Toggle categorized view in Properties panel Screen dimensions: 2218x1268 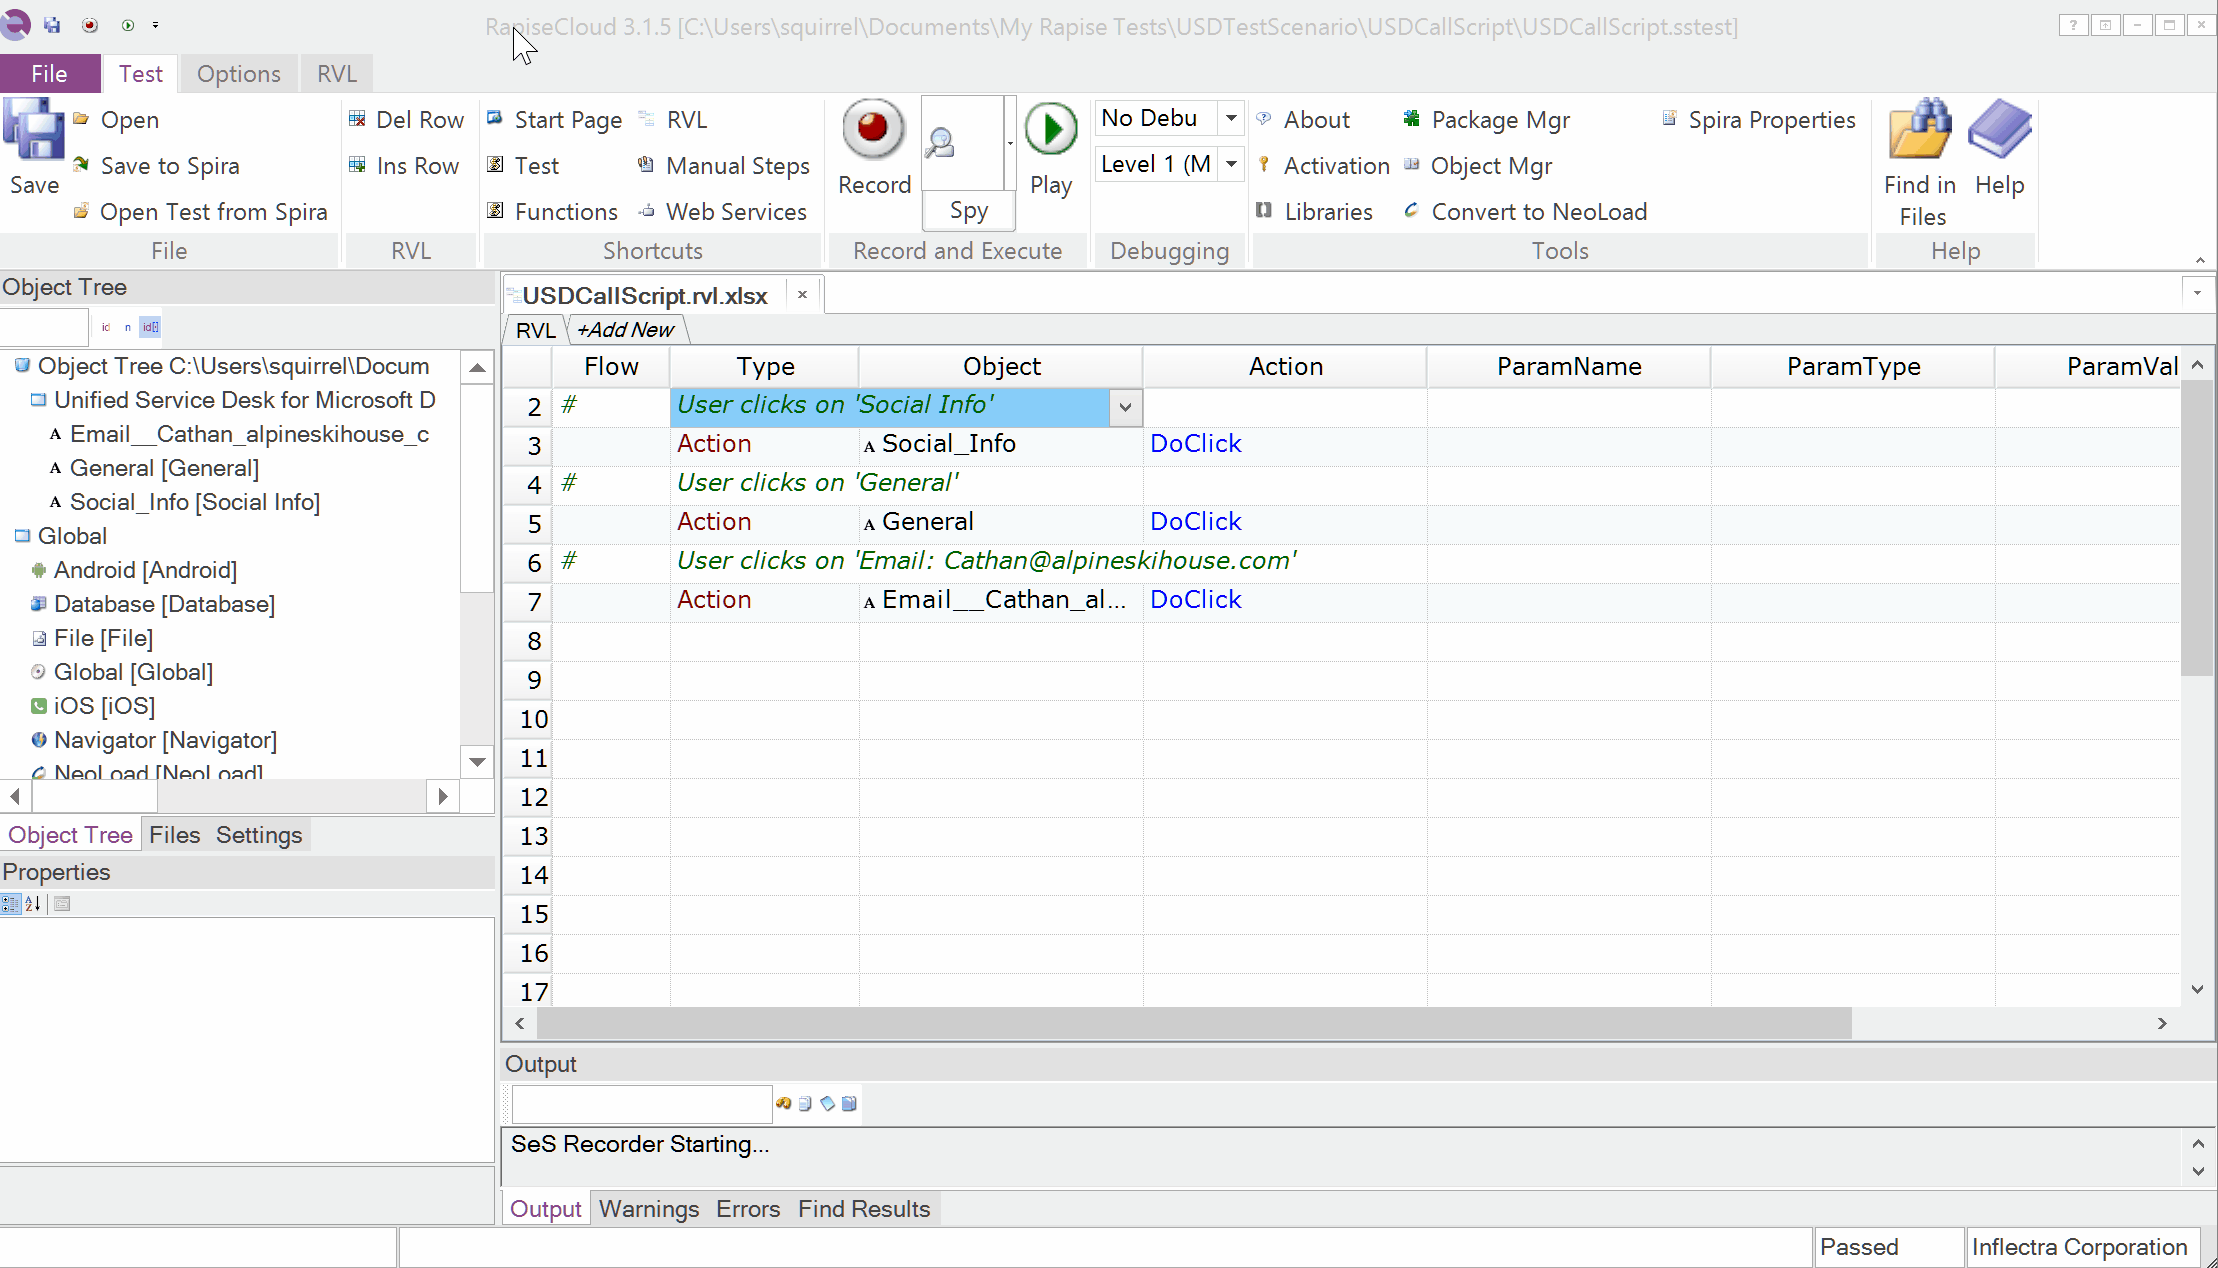pos(10,904)
